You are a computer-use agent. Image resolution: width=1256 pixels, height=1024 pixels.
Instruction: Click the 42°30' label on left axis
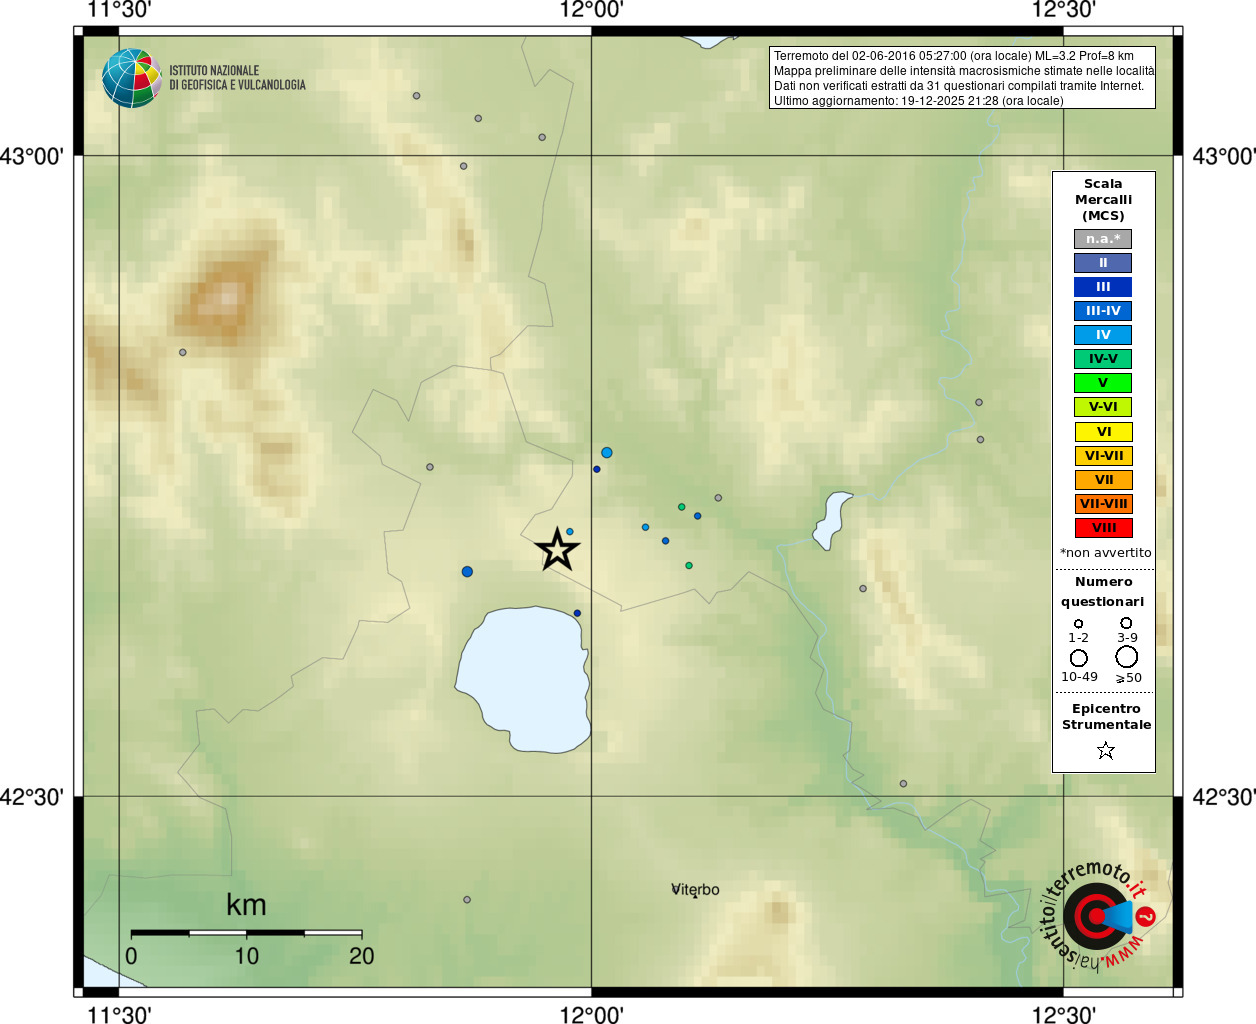(x=32, y=797)
